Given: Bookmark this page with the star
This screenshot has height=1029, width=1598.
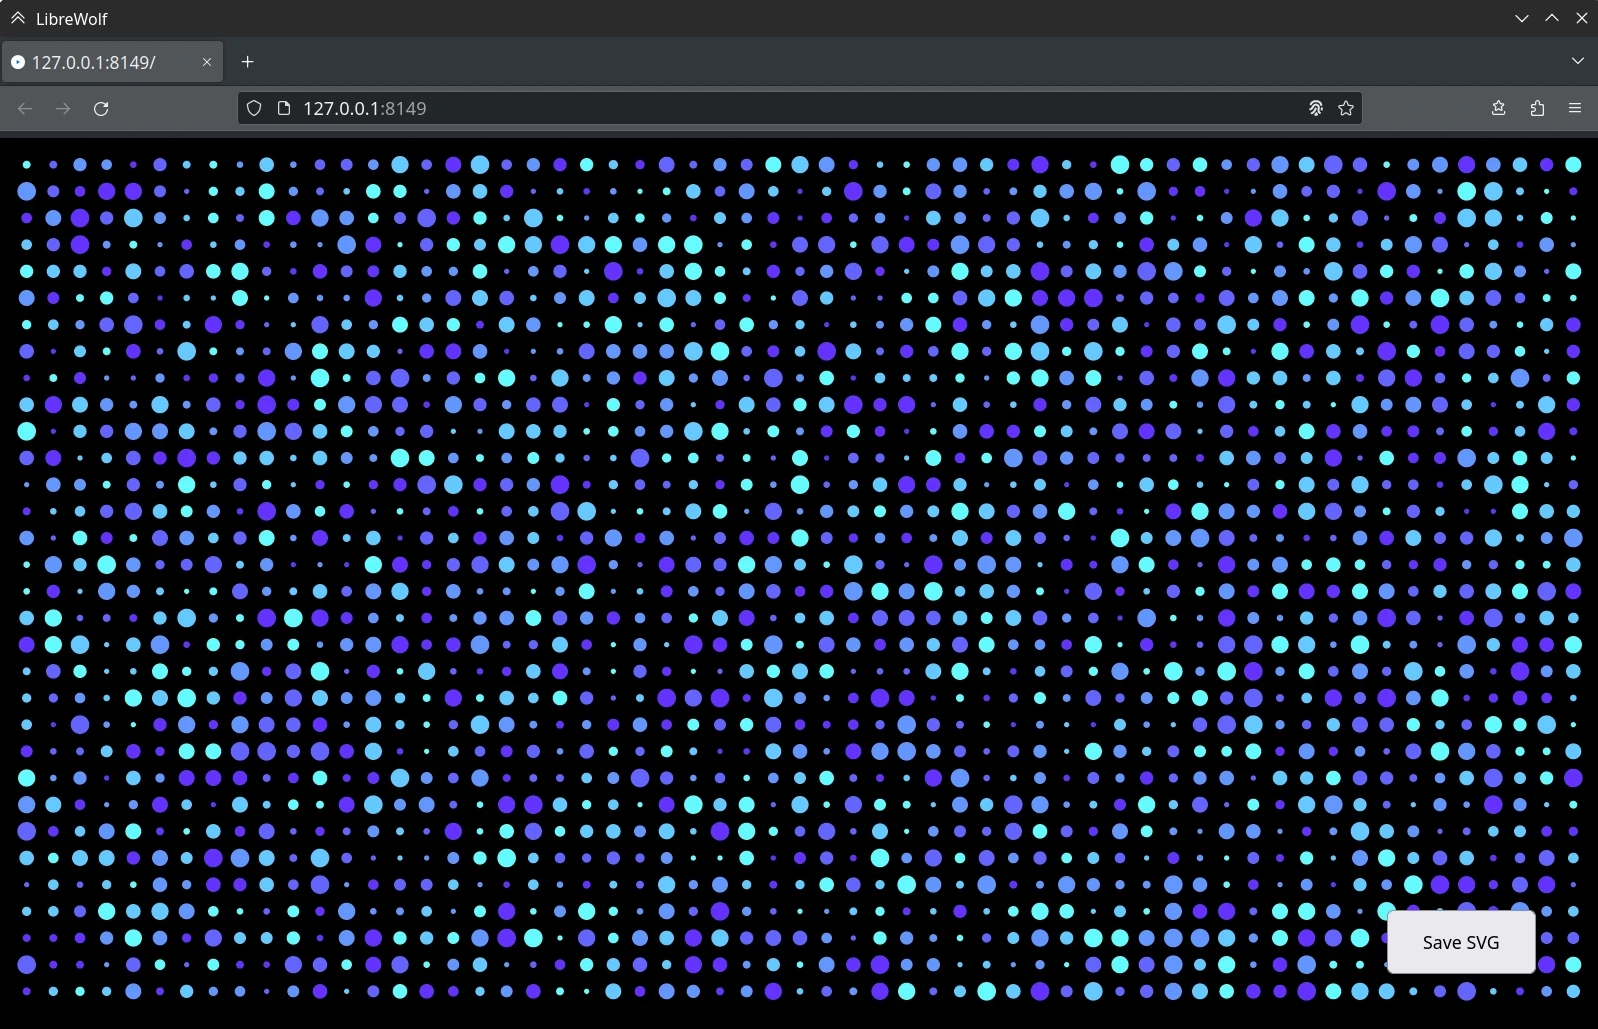Looking at the screenshot, I should click(x=1346, y=108).
